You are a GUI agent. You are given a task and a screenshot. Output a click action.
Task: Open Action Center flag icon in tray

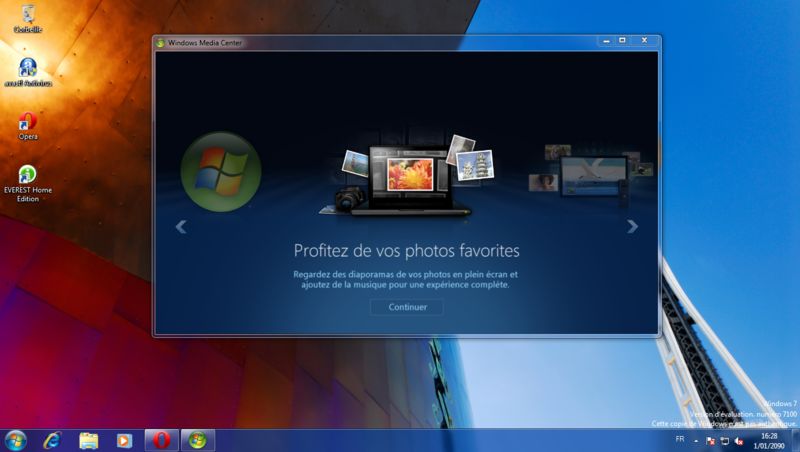coord(710,441)
